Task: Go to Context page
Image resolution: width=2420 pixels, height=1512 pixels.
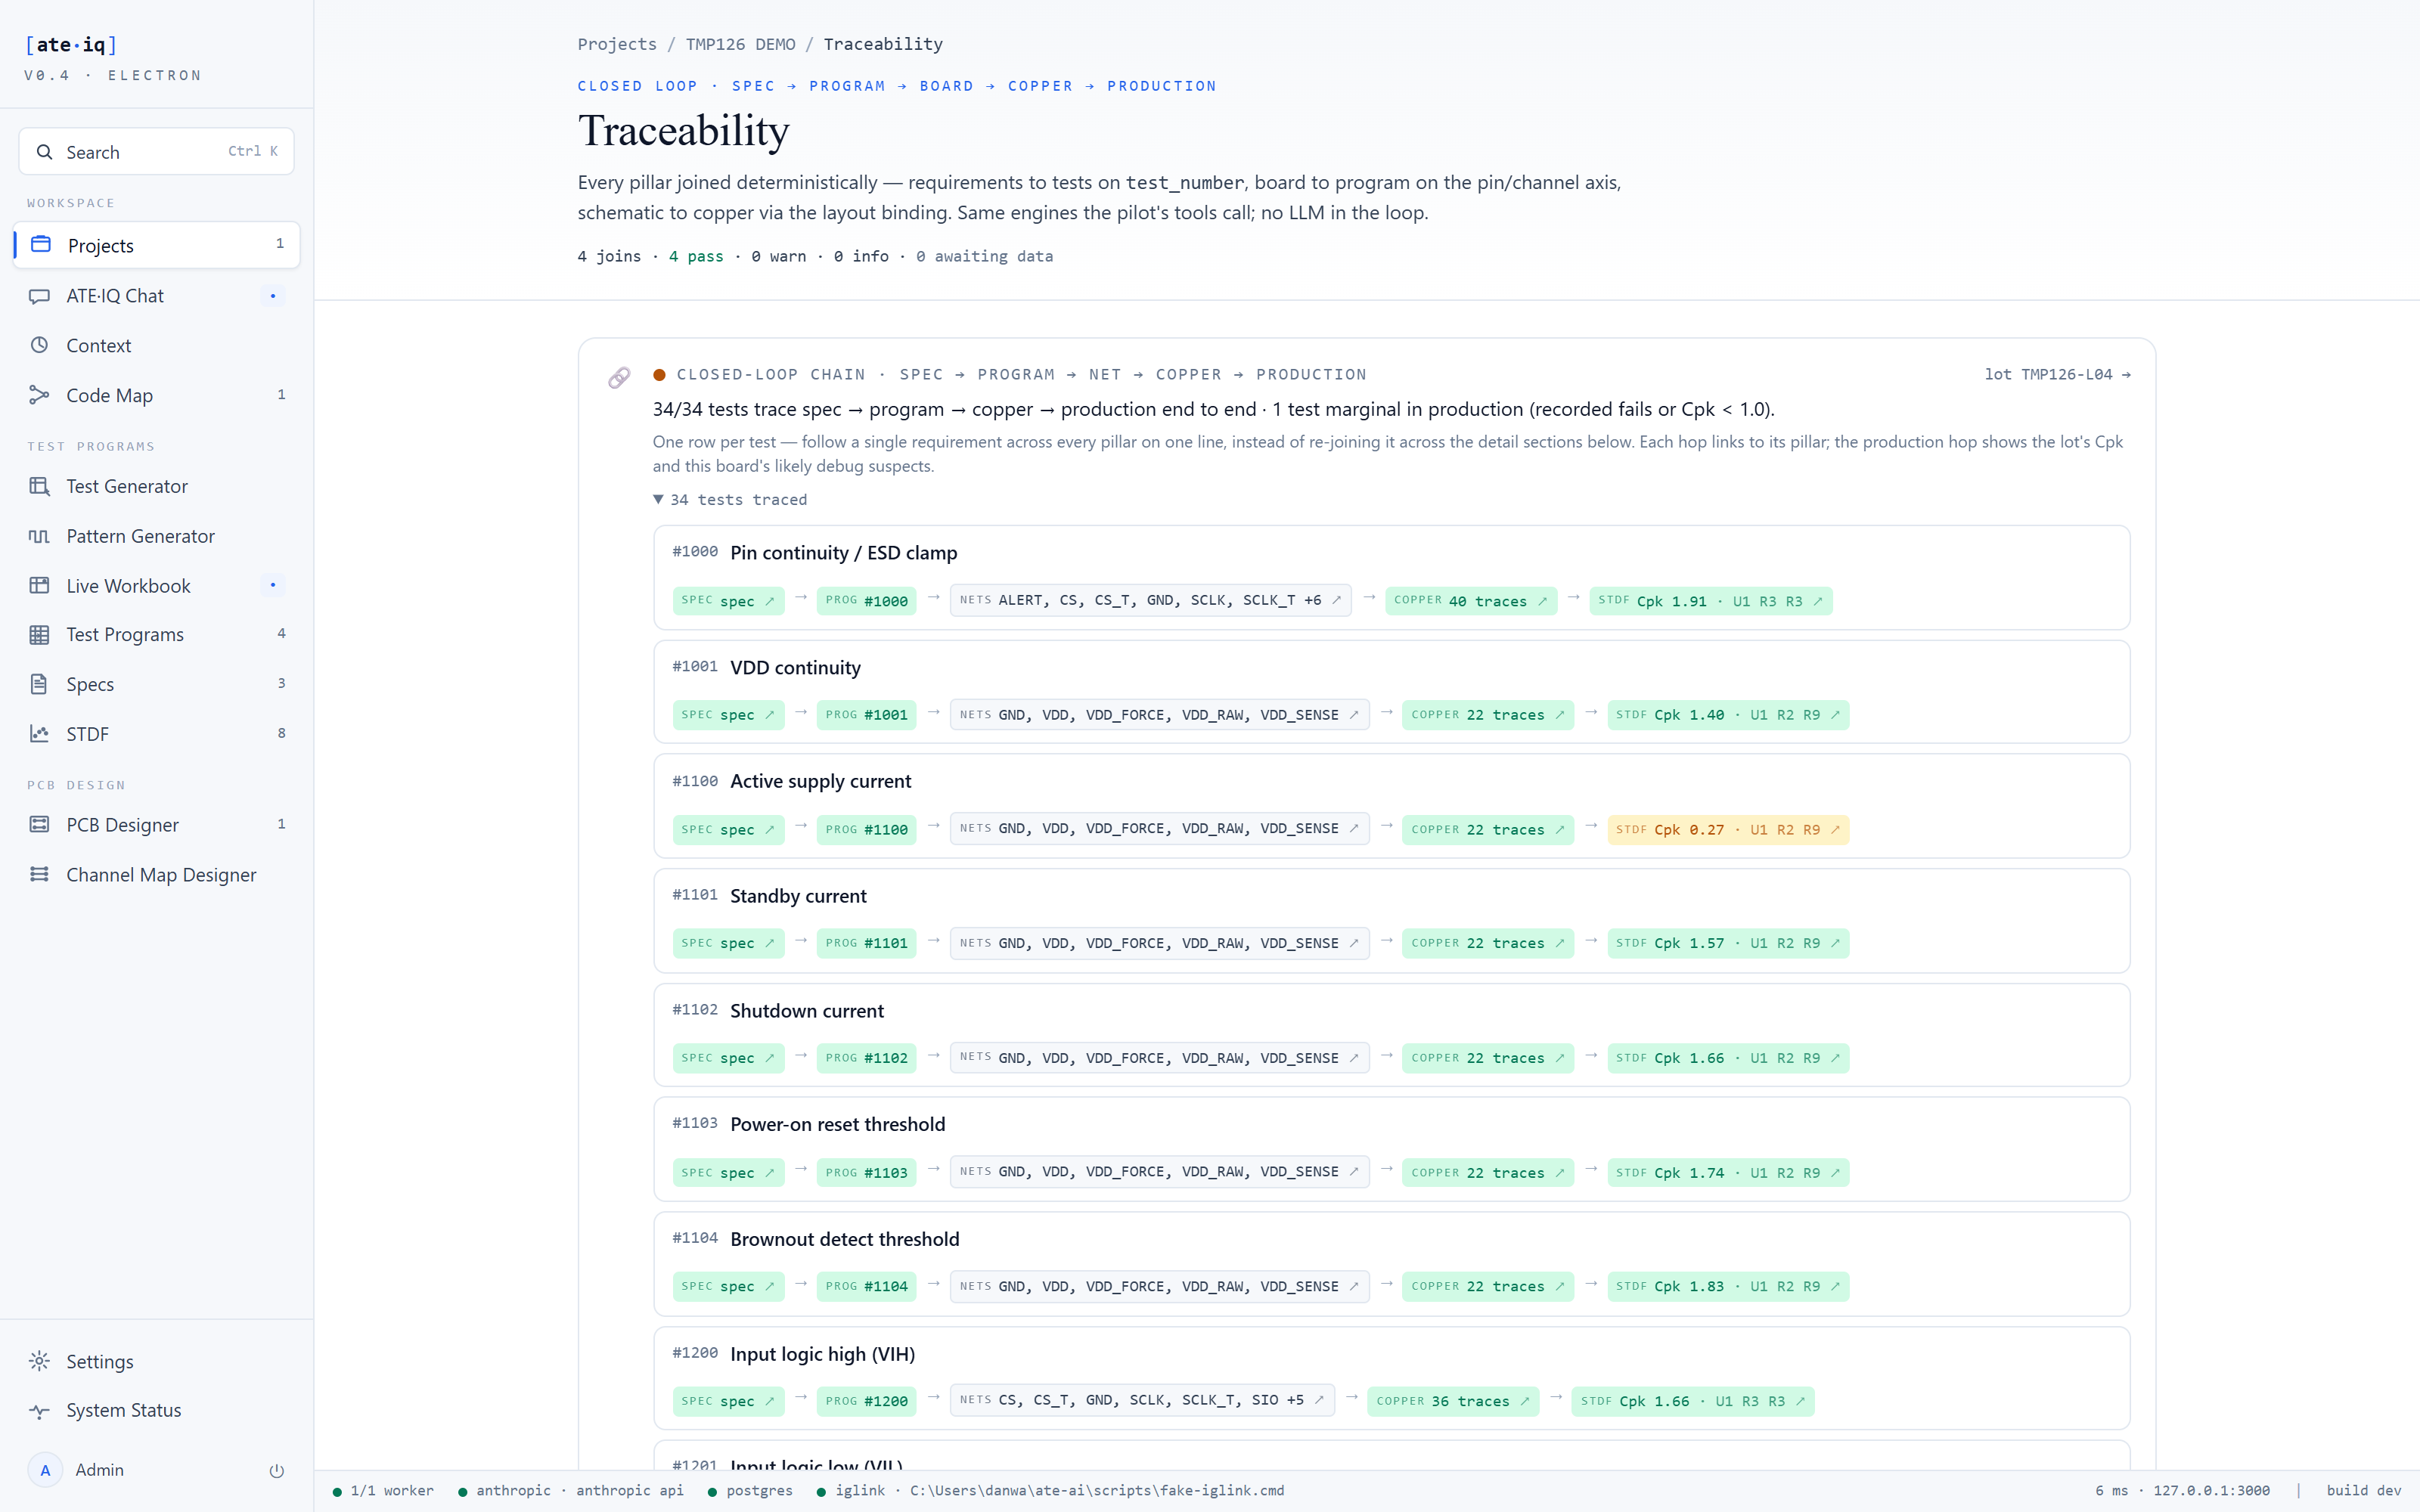Action: pos(157,345)
